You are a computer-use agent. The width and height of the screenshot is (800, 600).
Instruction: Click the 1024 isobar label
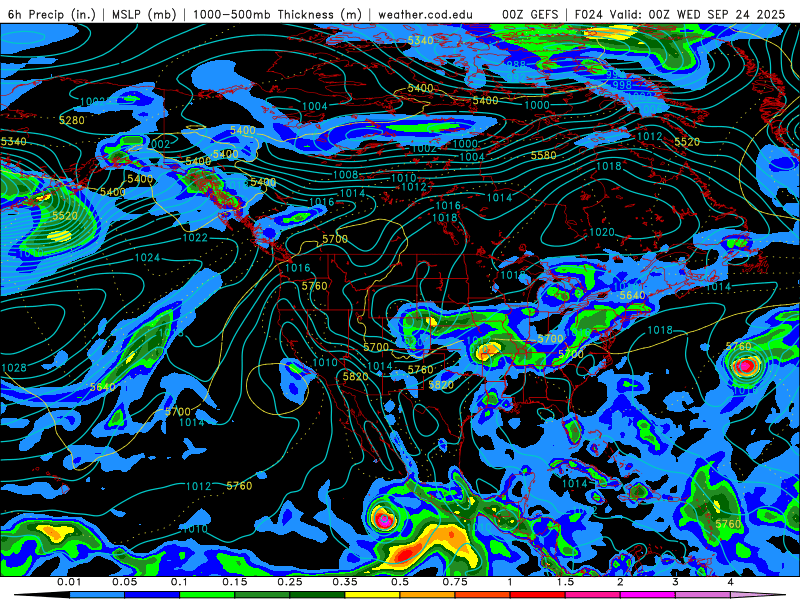coord(147,258)
